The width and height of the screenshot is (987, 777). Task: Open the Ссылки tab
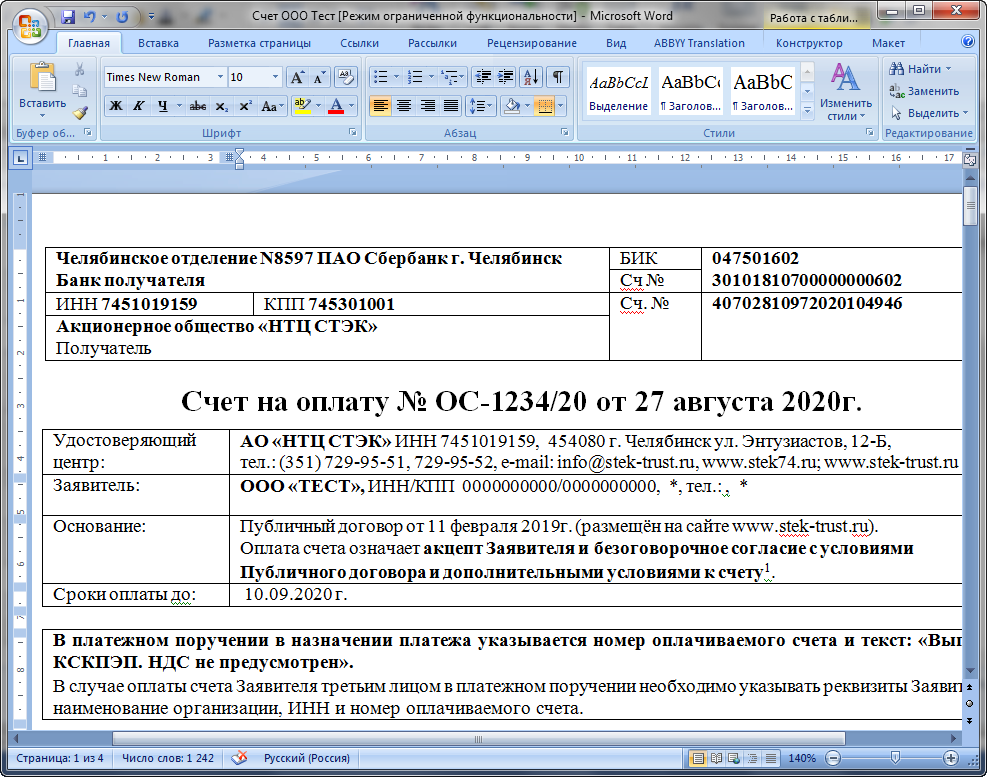click(x=359, y=43)
